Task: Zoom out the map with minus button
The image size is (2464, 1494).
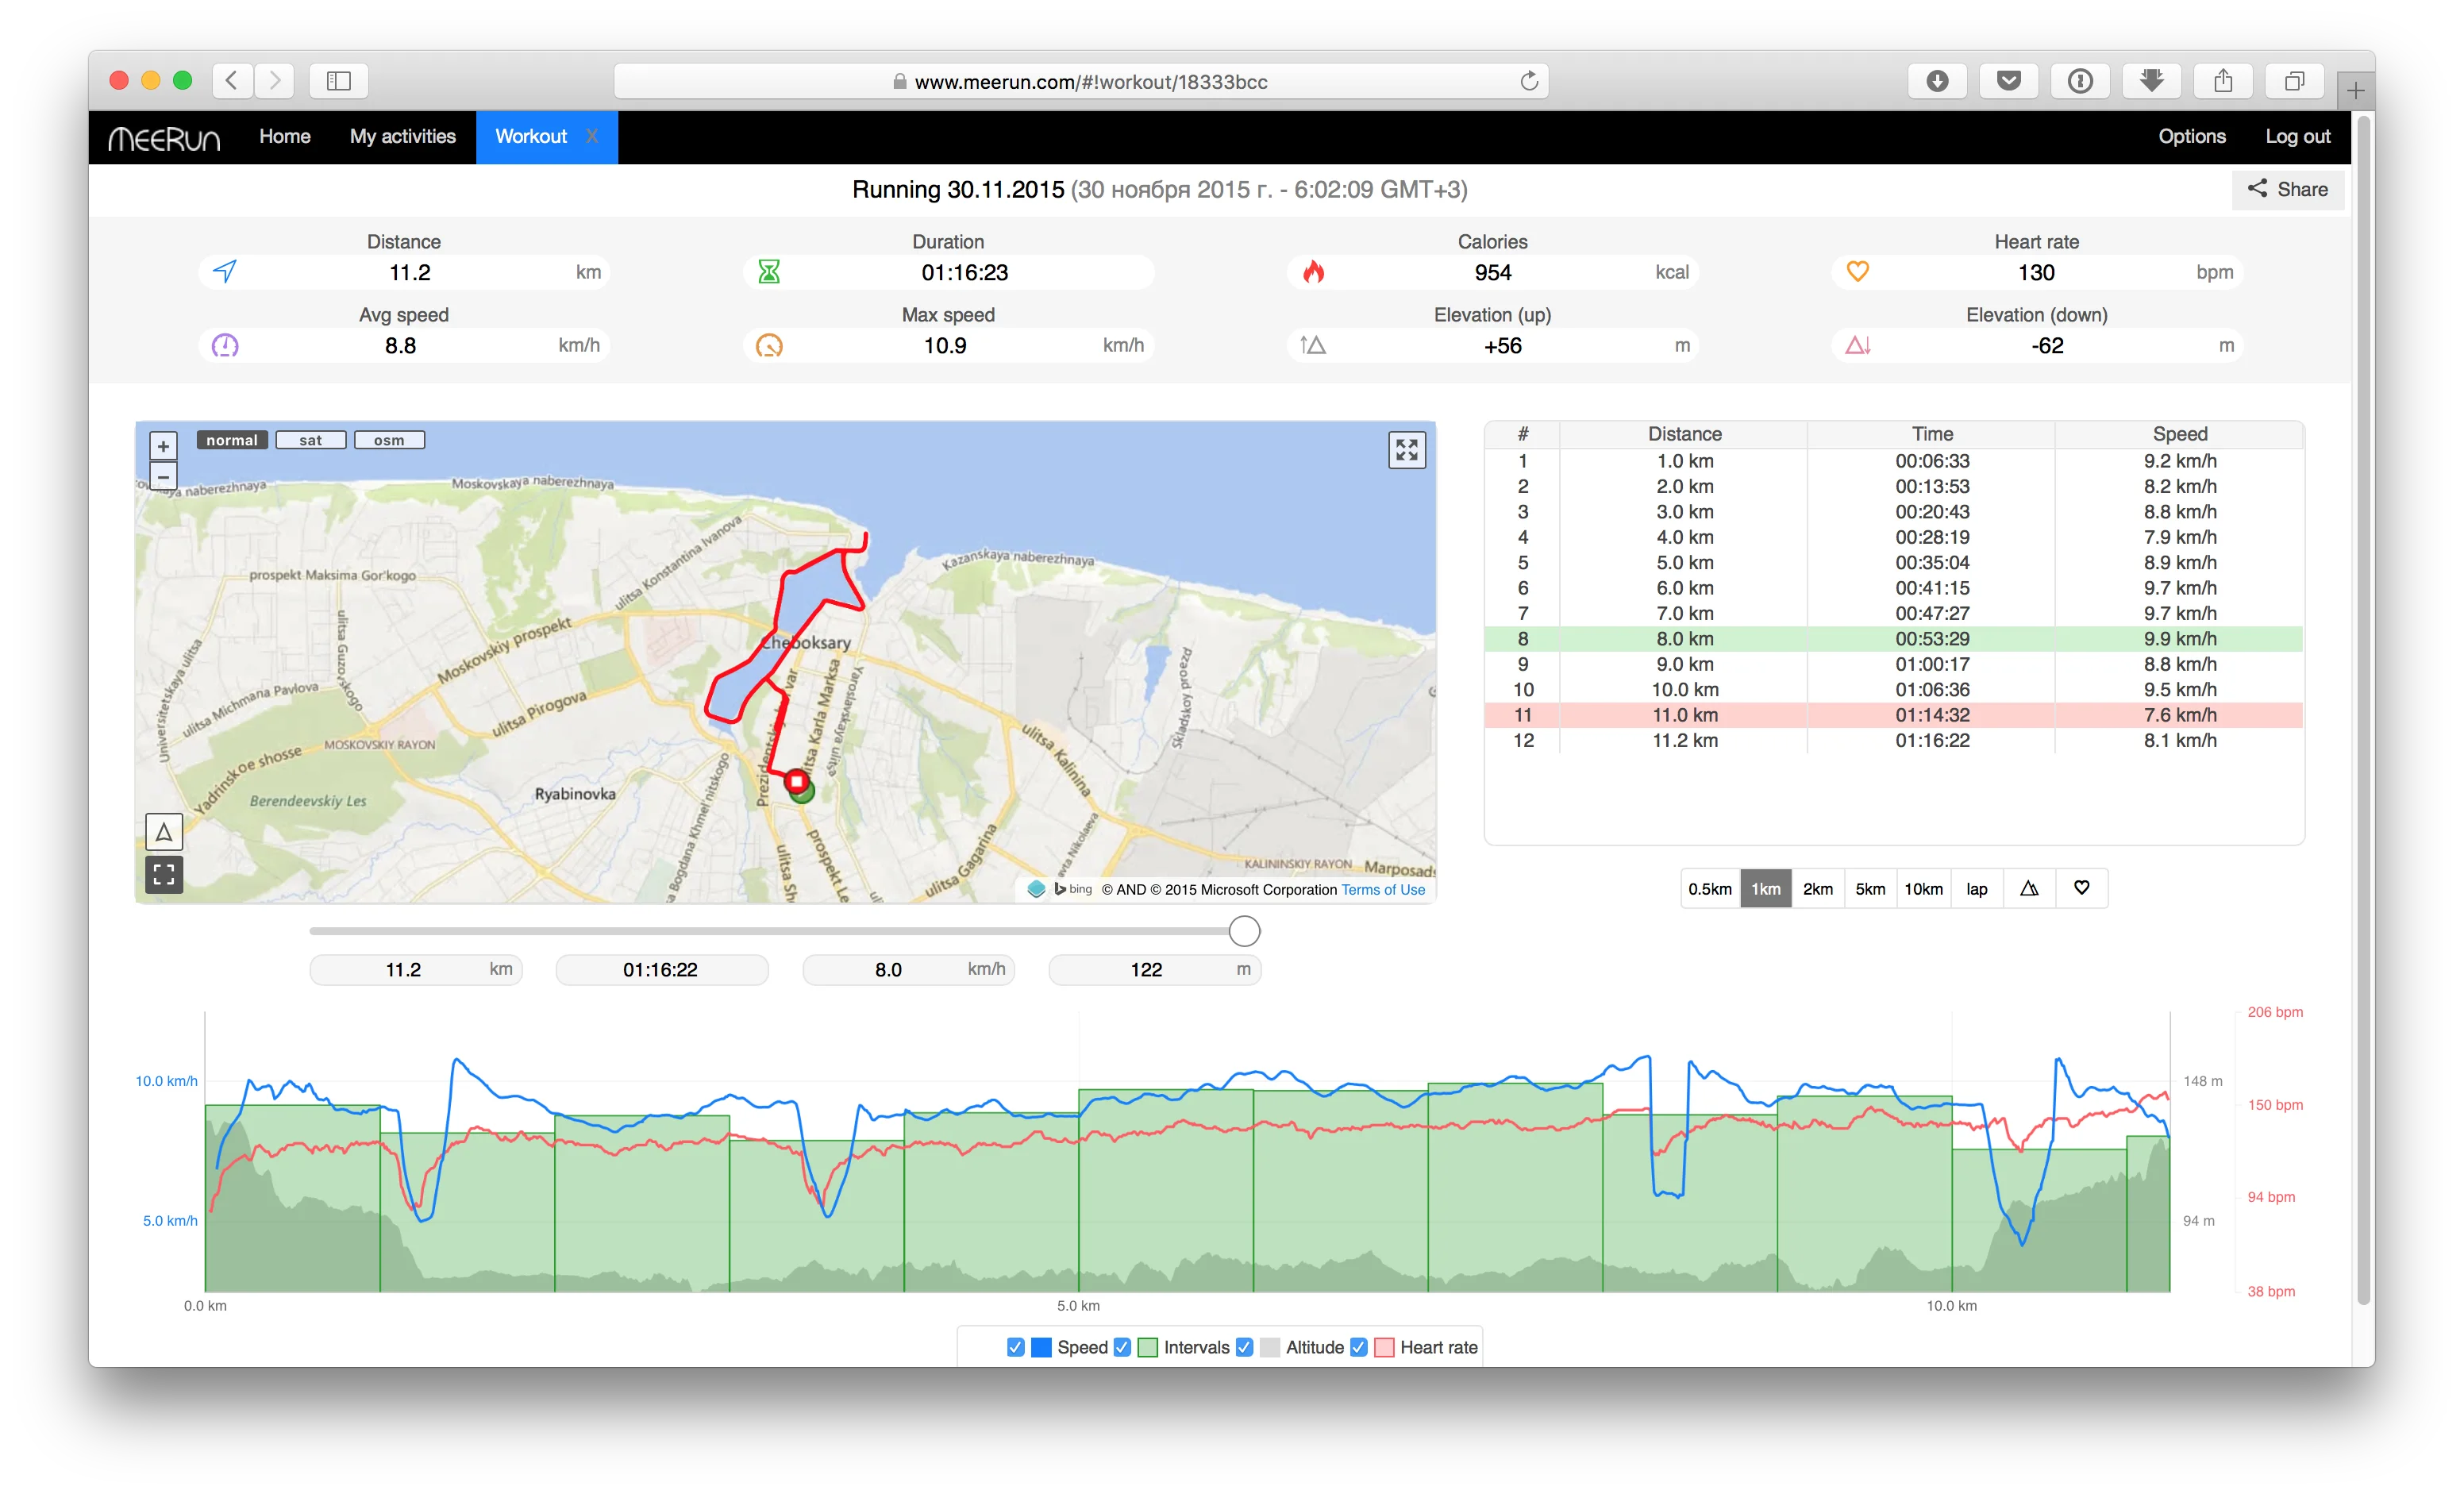Action: pyautogui.click(x=163, y=477)
